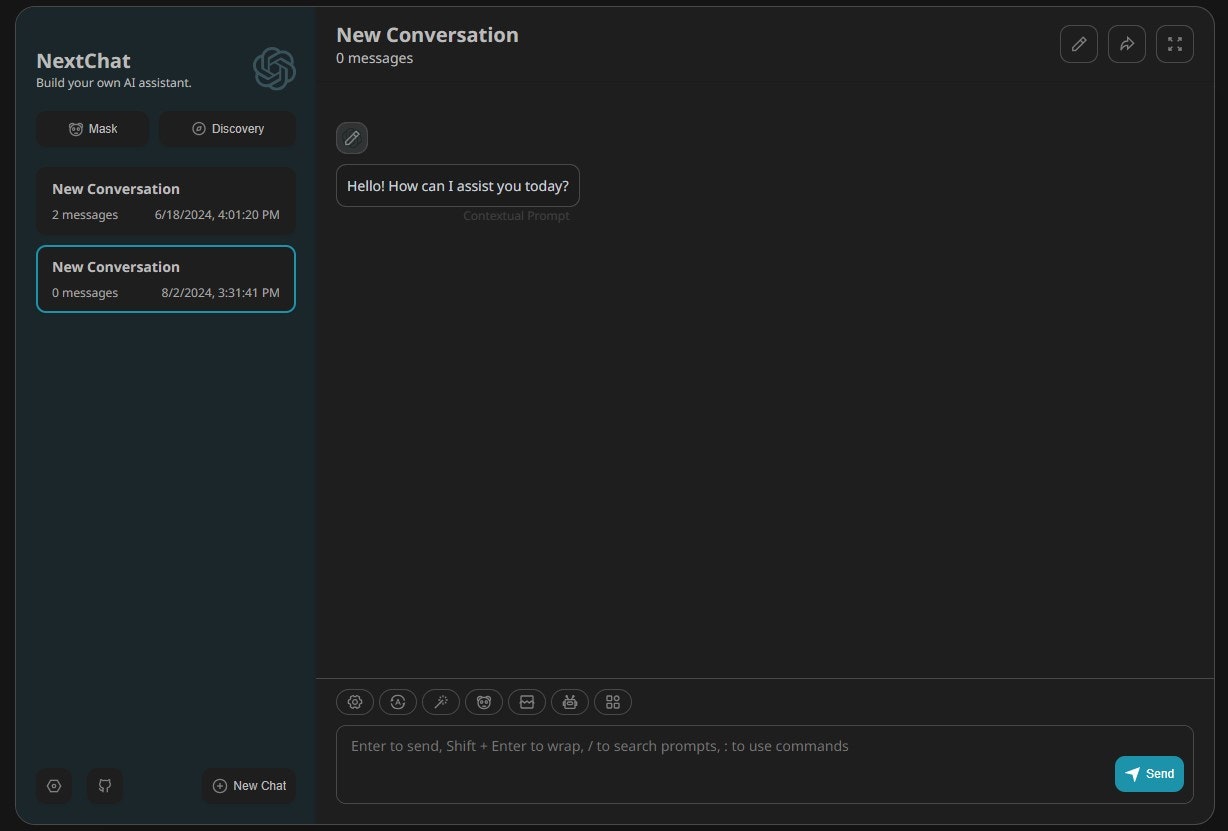This screenshot has width=1228, height=831.
Task: Expand the Contextual Prompt label
Action: 516,216
